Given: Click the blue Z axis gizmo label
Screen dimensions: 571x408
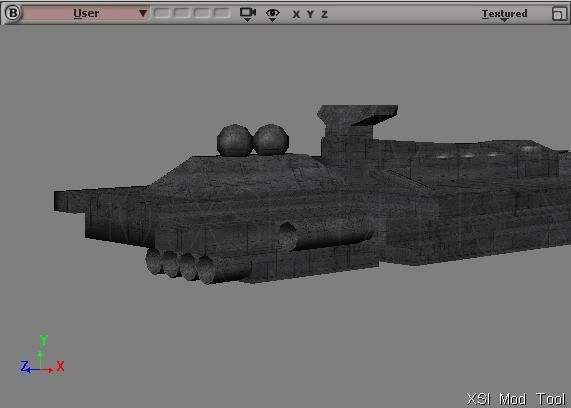Looking at the screenshot, I should (x=24, y=366).
